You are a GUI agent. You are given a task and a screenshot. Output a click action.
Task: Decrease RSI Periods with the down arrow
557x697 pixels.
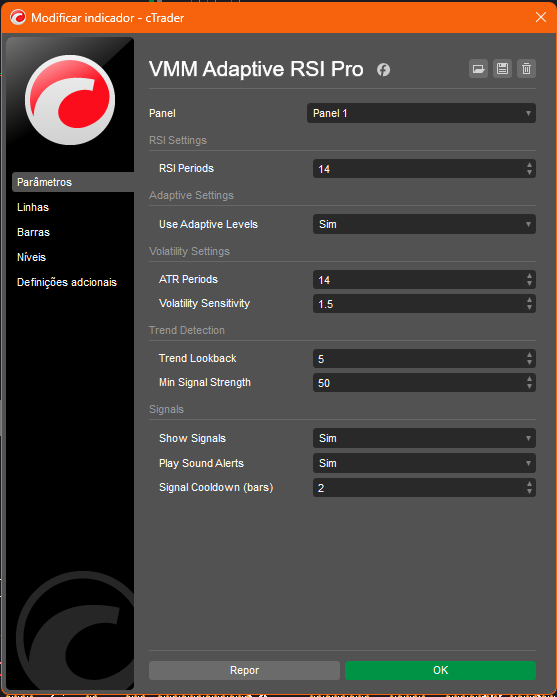coord(529,172)
